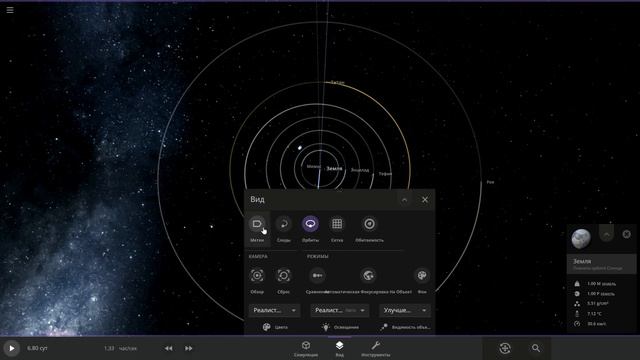Expand the Цвета (colors) section
640x360 pixels.
[x=275, y=327]
